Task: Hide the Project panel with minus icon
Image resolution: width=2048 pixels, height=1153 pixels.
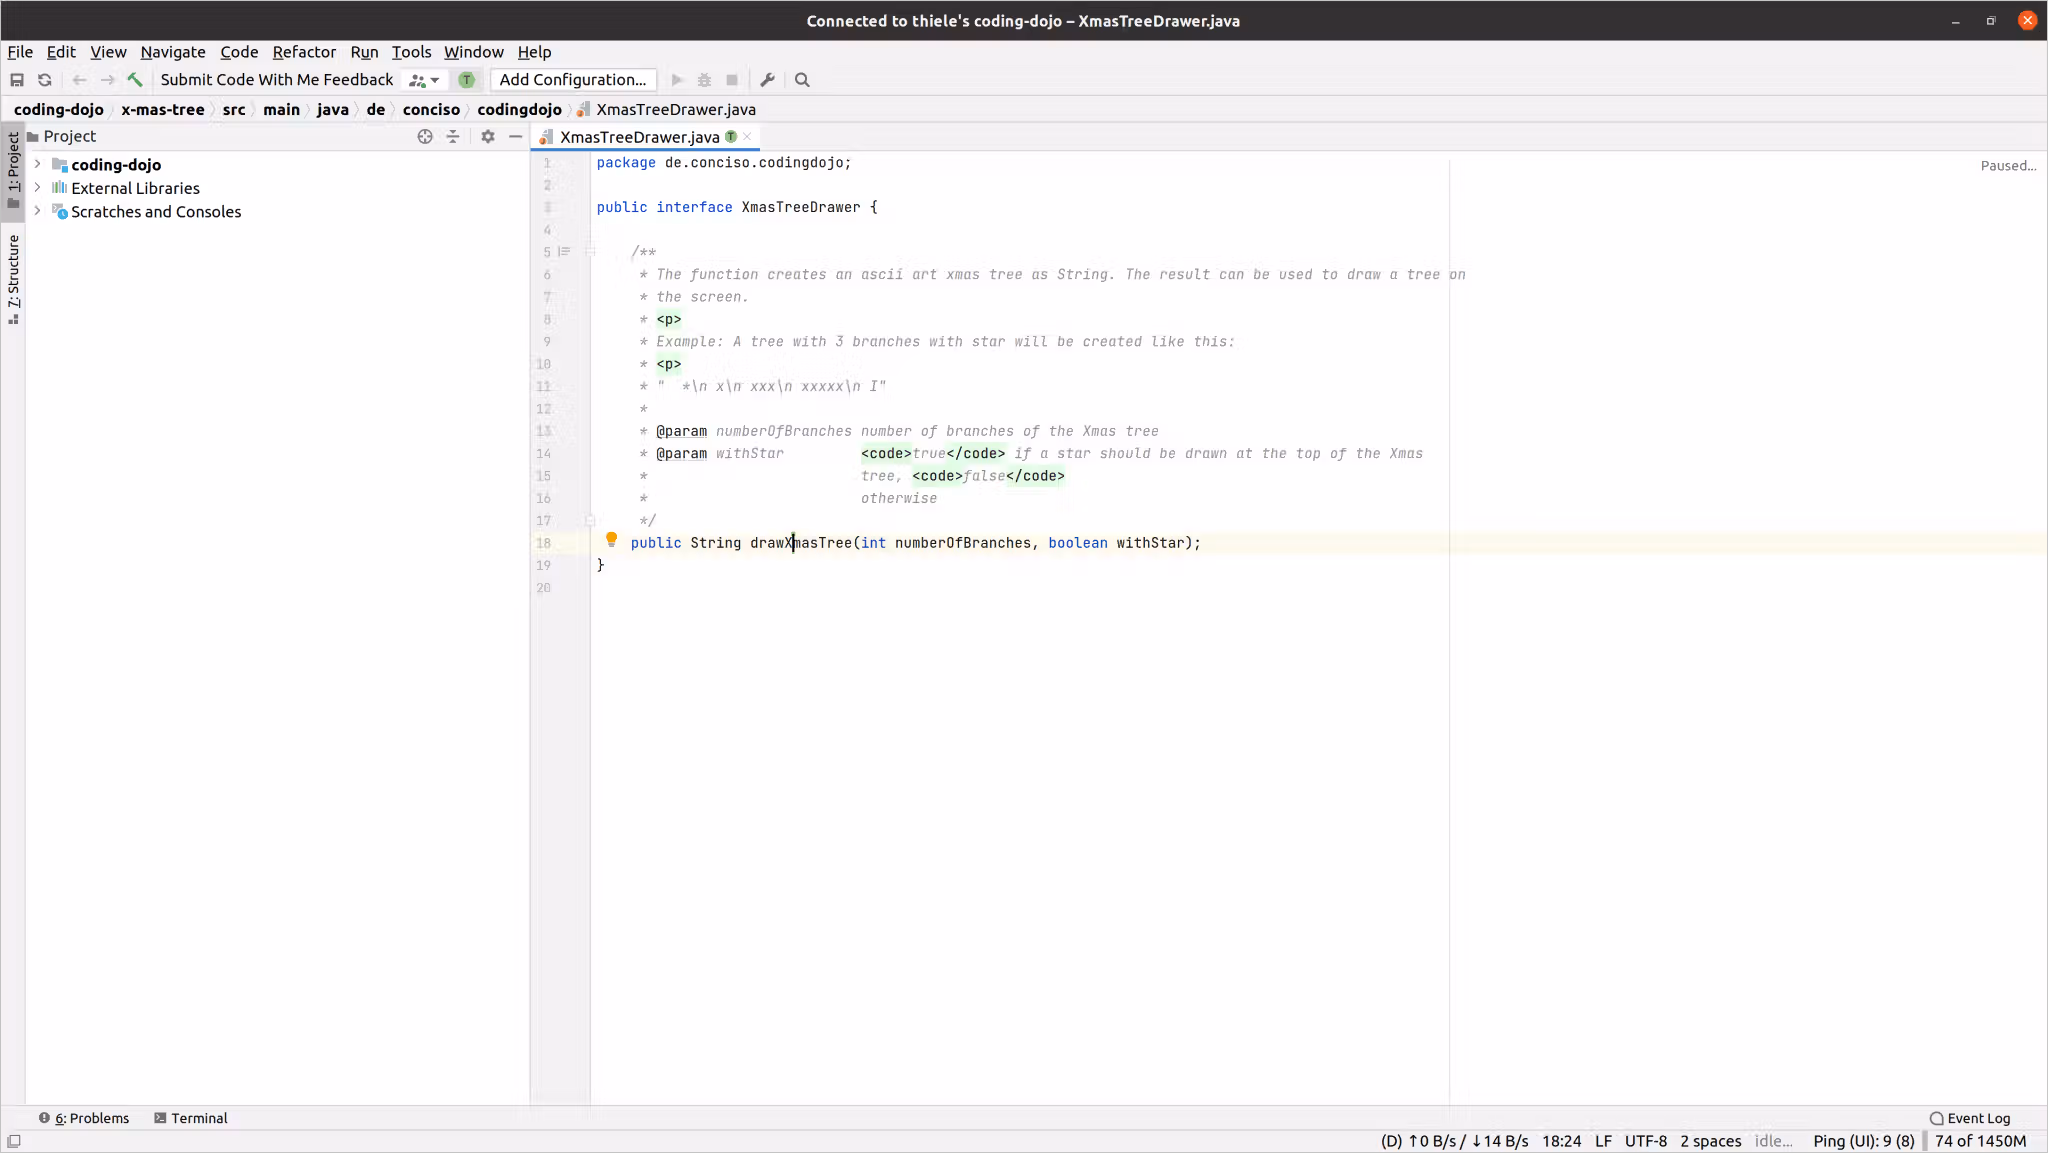Action: pyautogui.click(x=516, y=137)
